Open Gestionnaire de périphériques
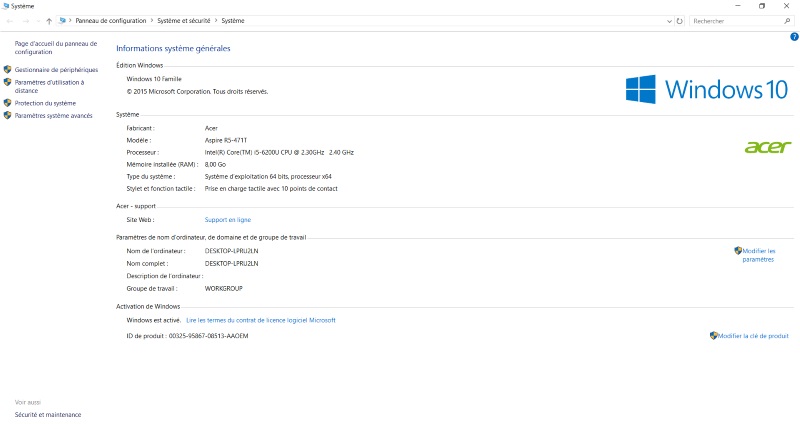800x429 pixels. click(x=56, y=70)
